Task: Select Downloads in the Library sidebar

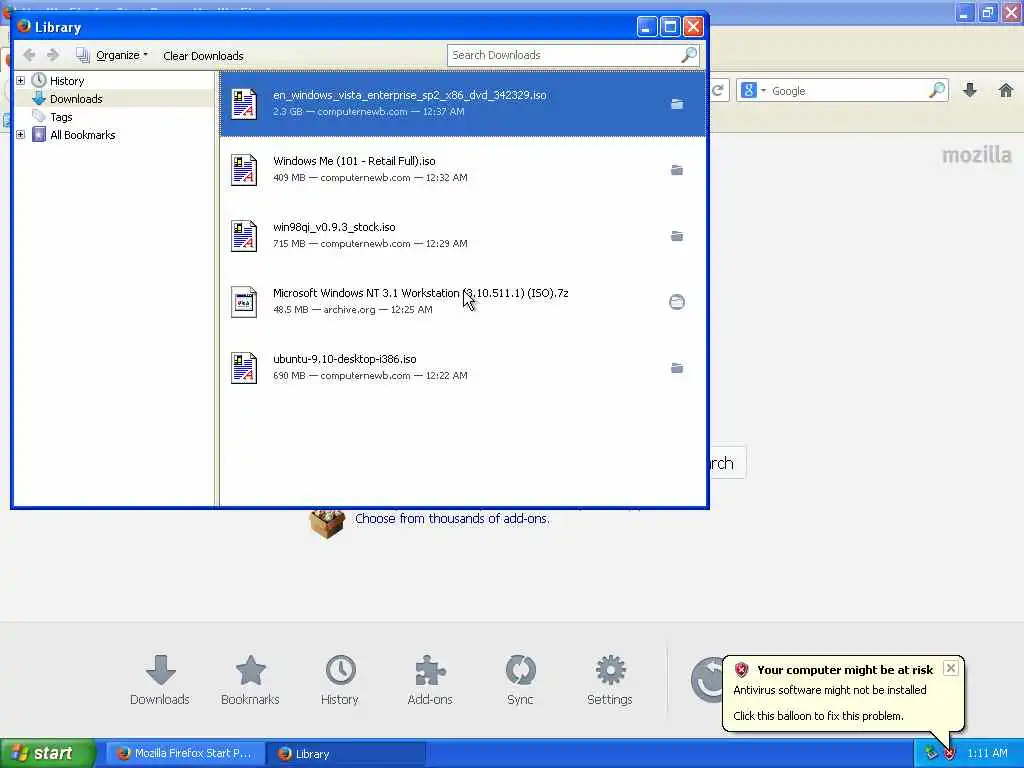Action: click(x=76, y=99)
